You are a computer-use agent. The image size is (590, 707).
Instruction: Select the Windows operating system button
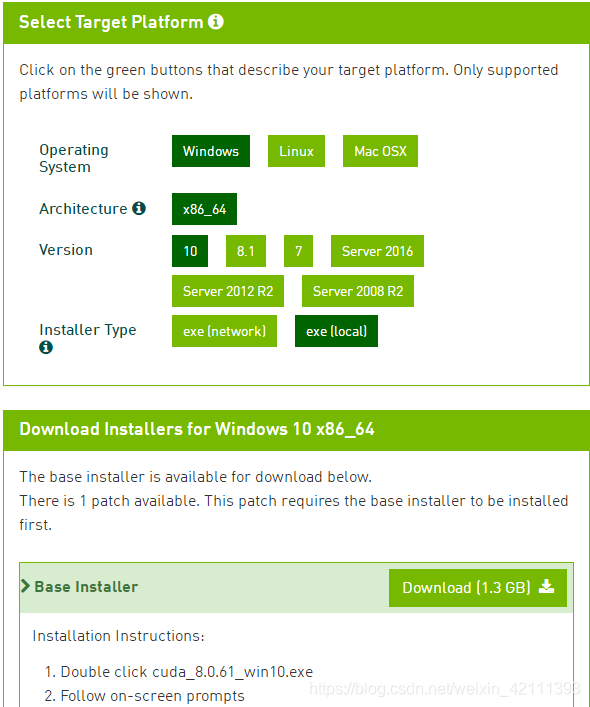click(x=210, y=151)
